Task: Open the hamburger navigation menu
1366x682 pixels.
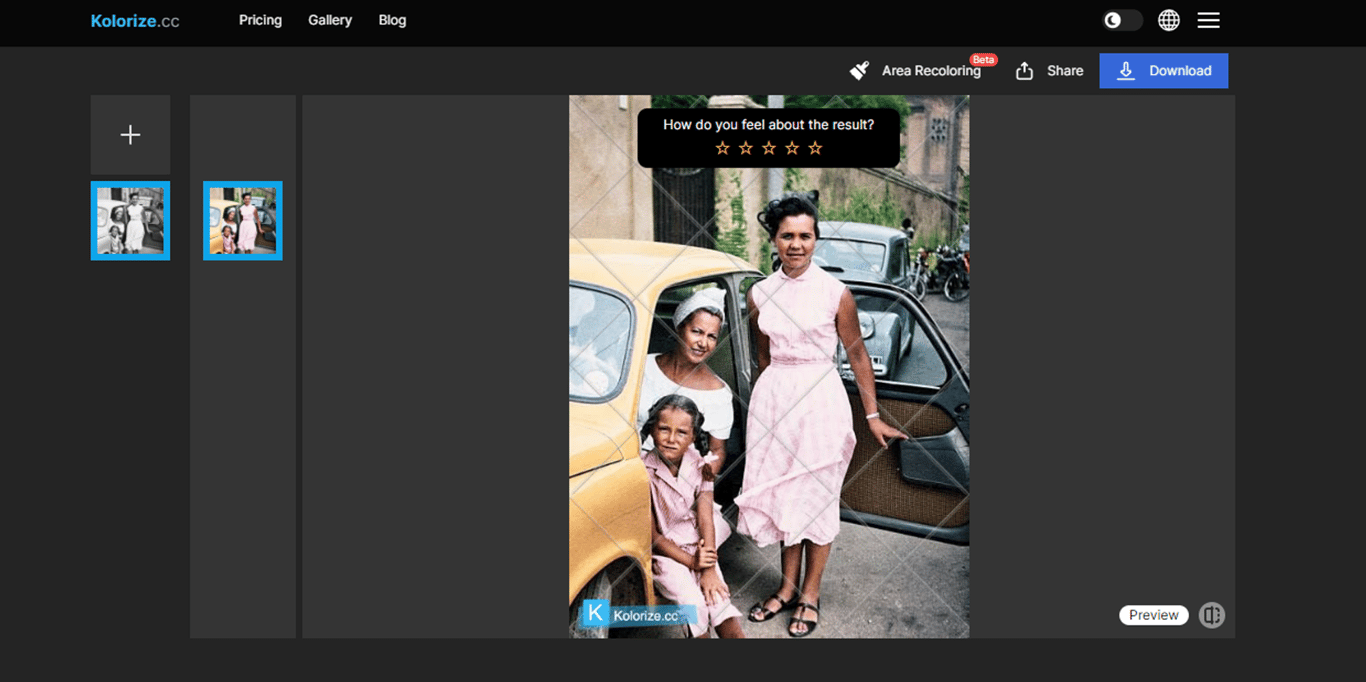Action: pos(1208,20)
